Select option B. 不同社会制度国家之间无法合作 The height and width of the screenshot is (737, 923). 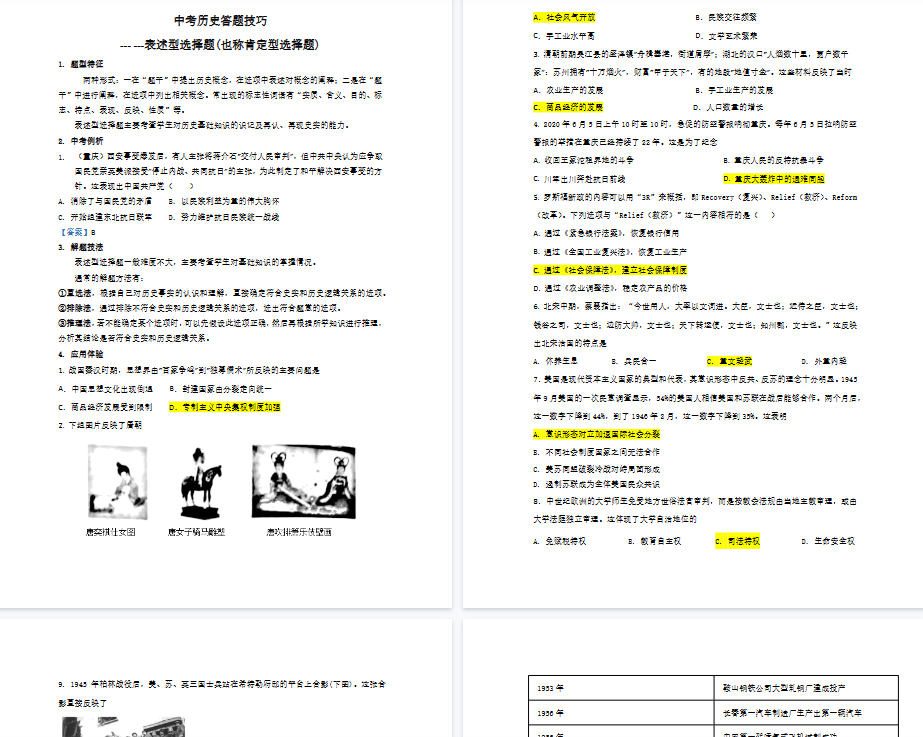pyautogui.click(x=596, y=452)
